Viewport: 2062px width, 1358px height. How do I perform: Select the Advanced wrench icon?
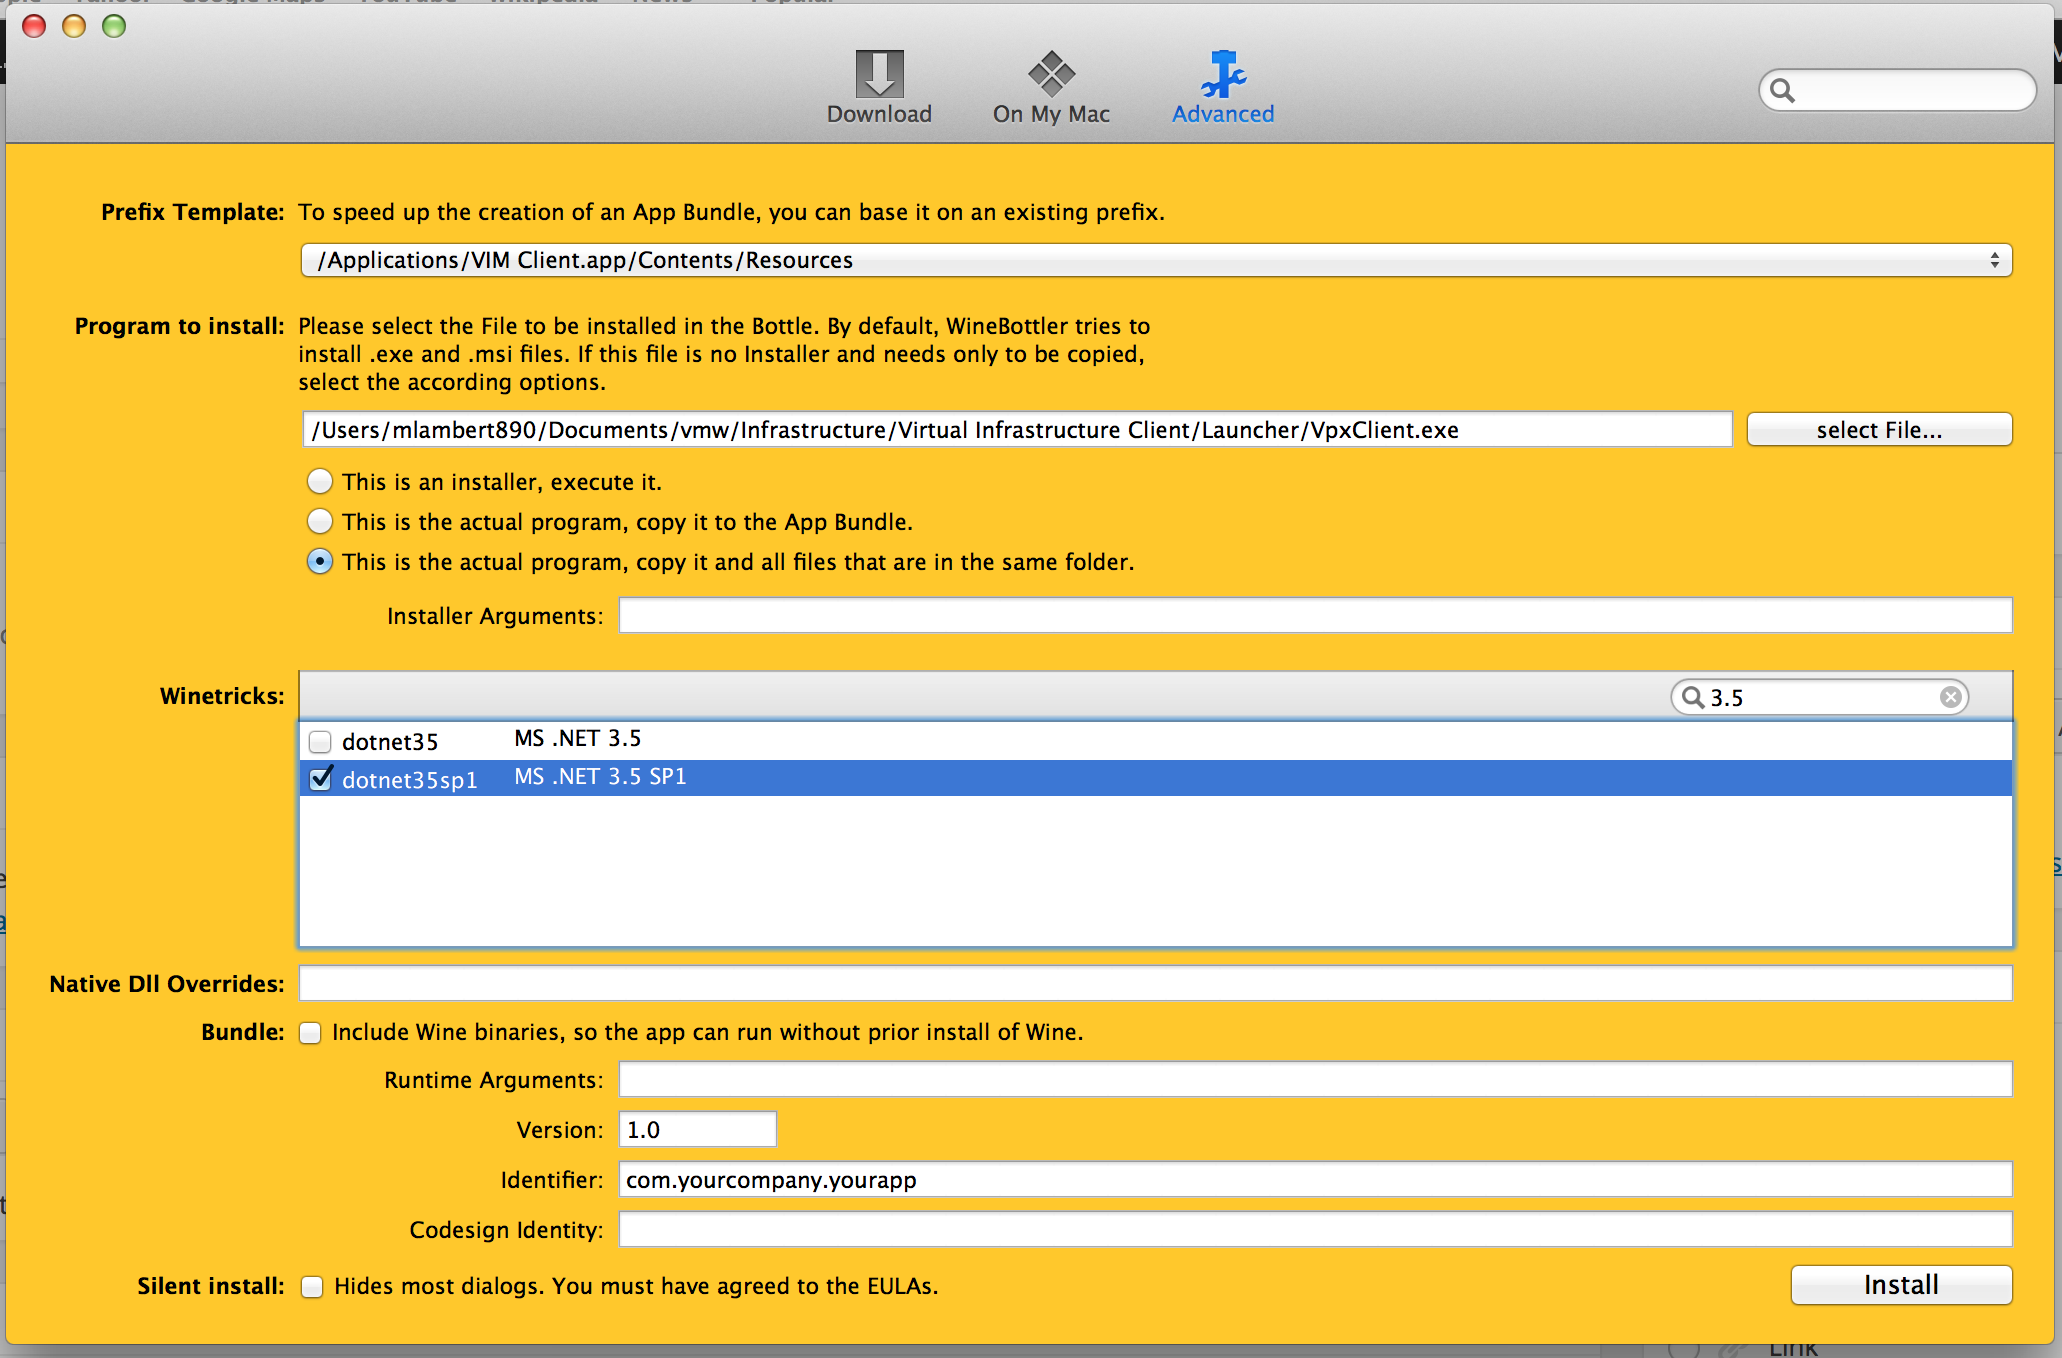(x=1223, y=74)
